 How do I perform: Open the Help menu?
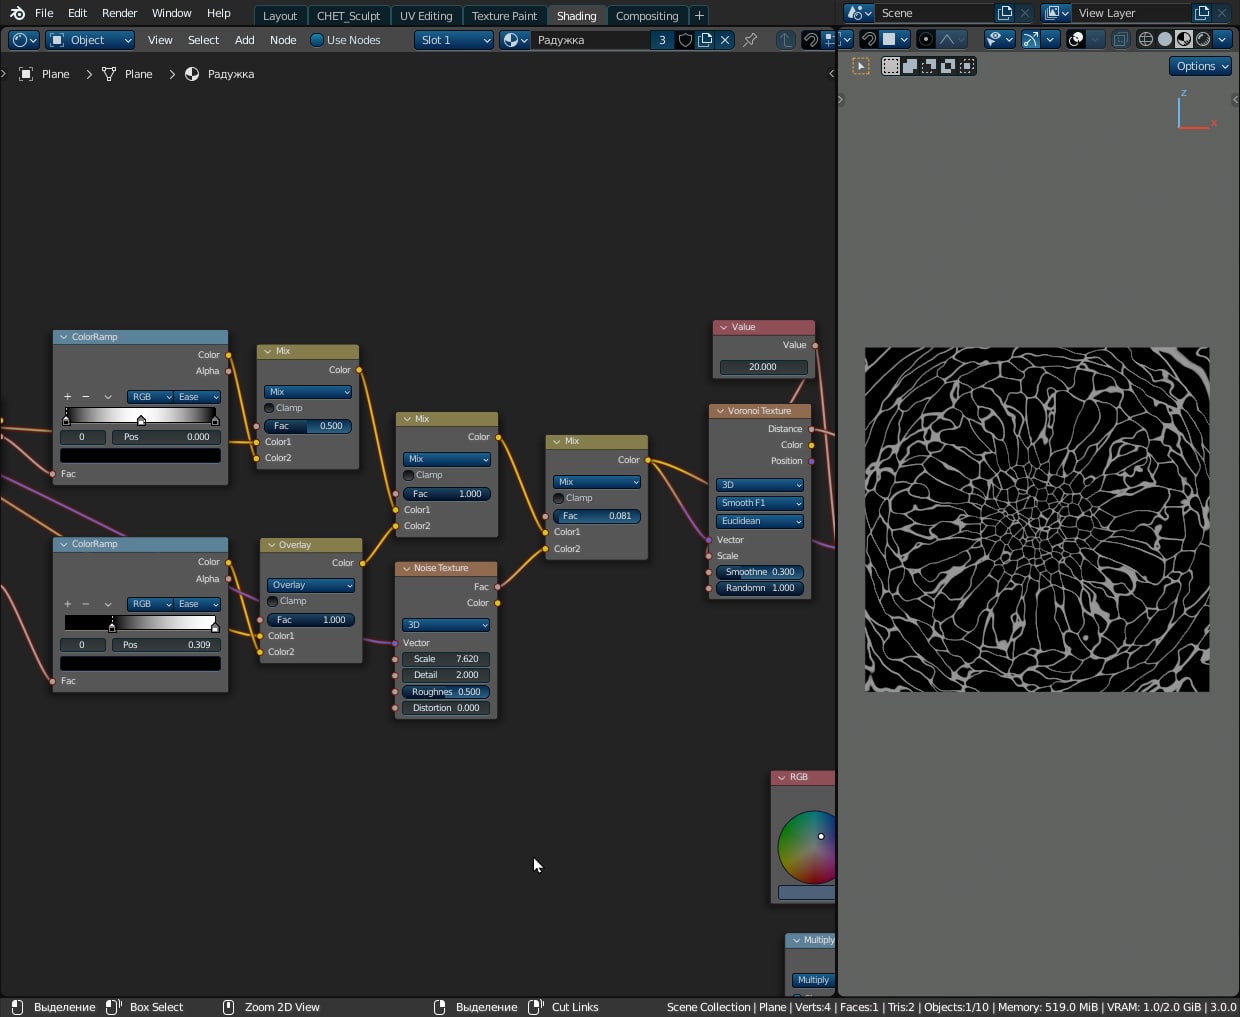click(219, 13)
